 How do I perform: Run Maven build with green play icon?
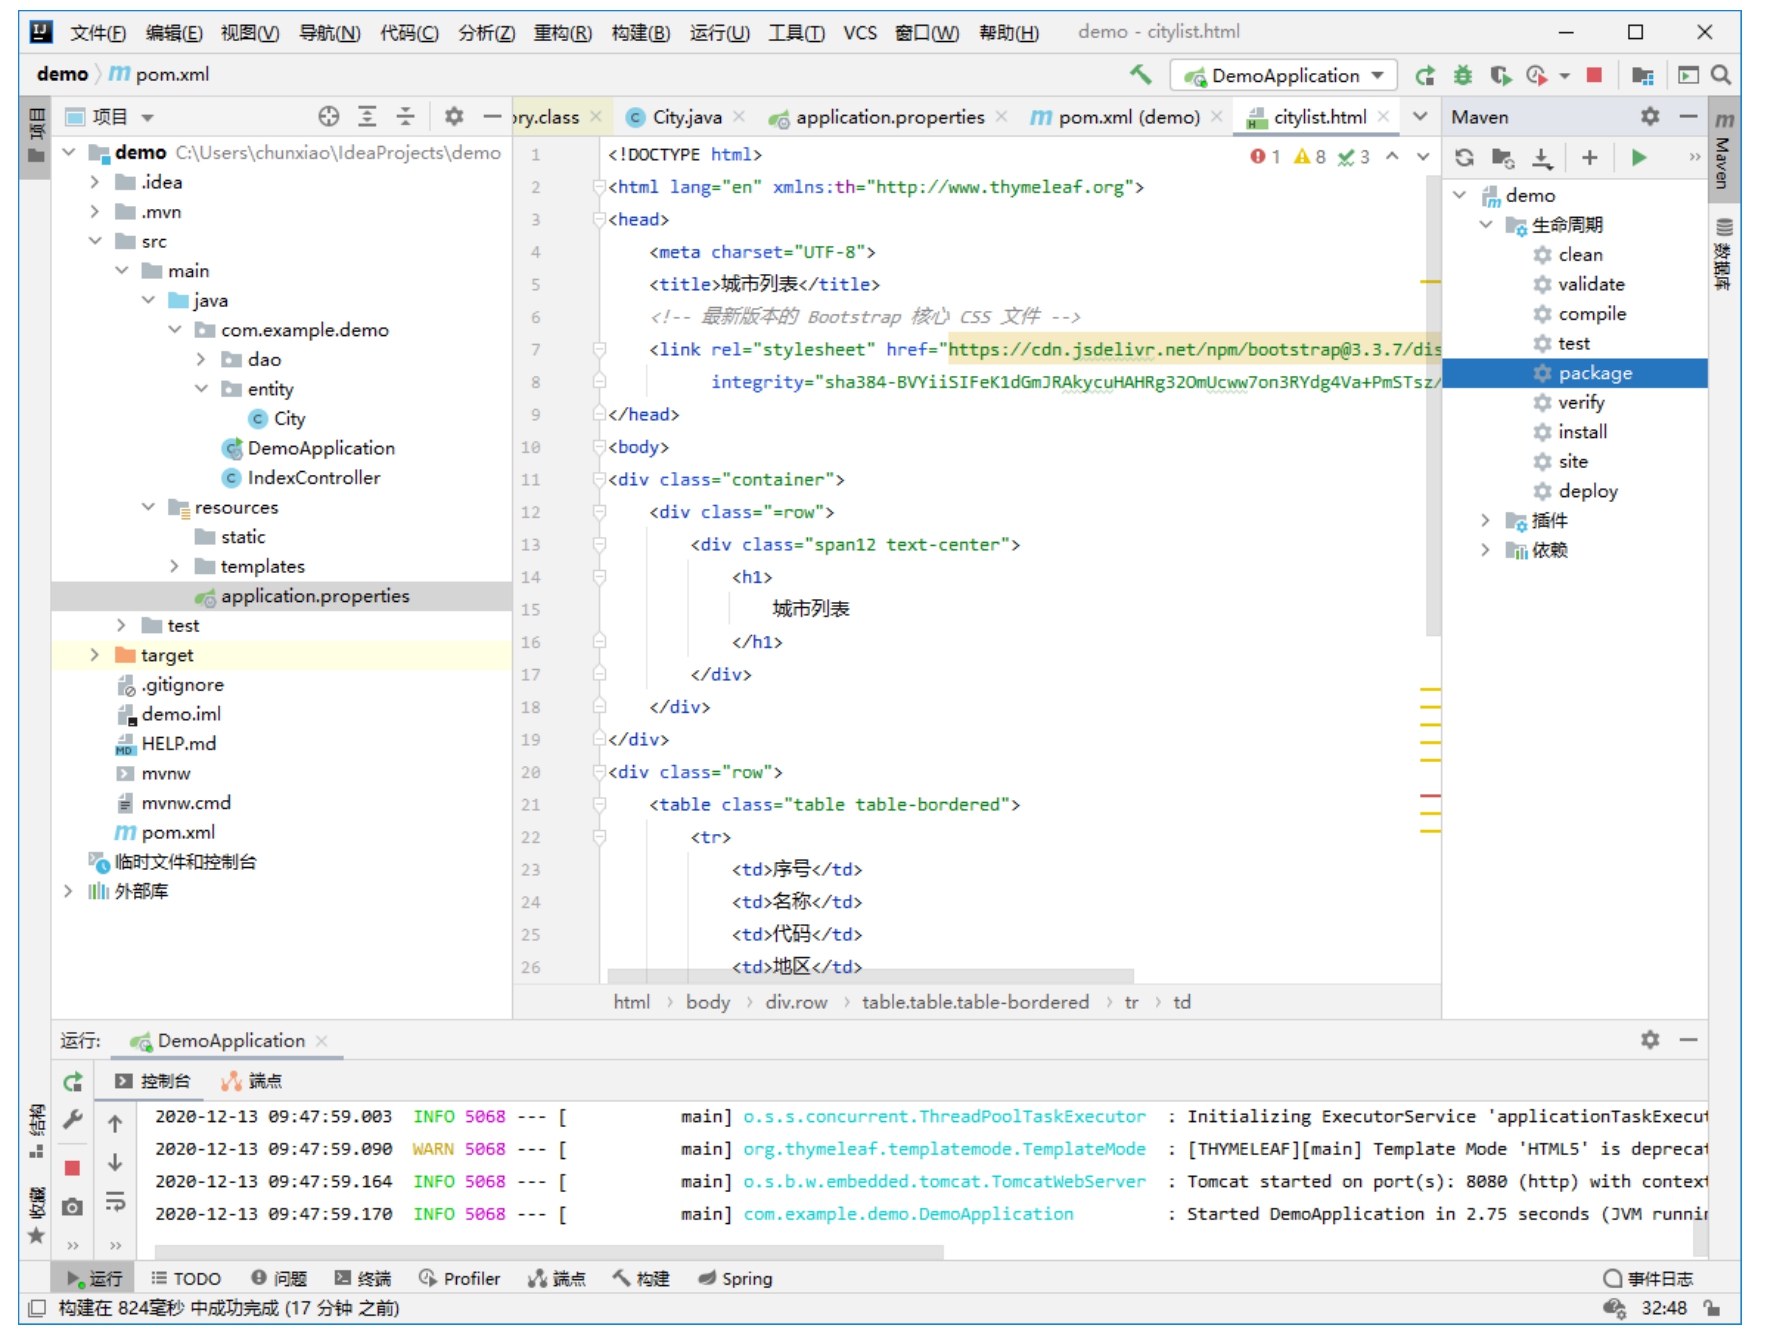pos(1638,158)
